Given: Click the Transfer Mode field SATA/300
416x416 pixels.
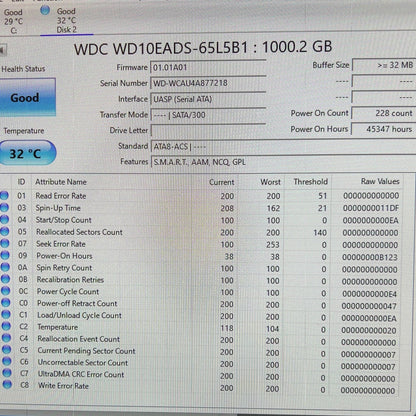Looking at the screenshot, I should (x=208, y=115).
